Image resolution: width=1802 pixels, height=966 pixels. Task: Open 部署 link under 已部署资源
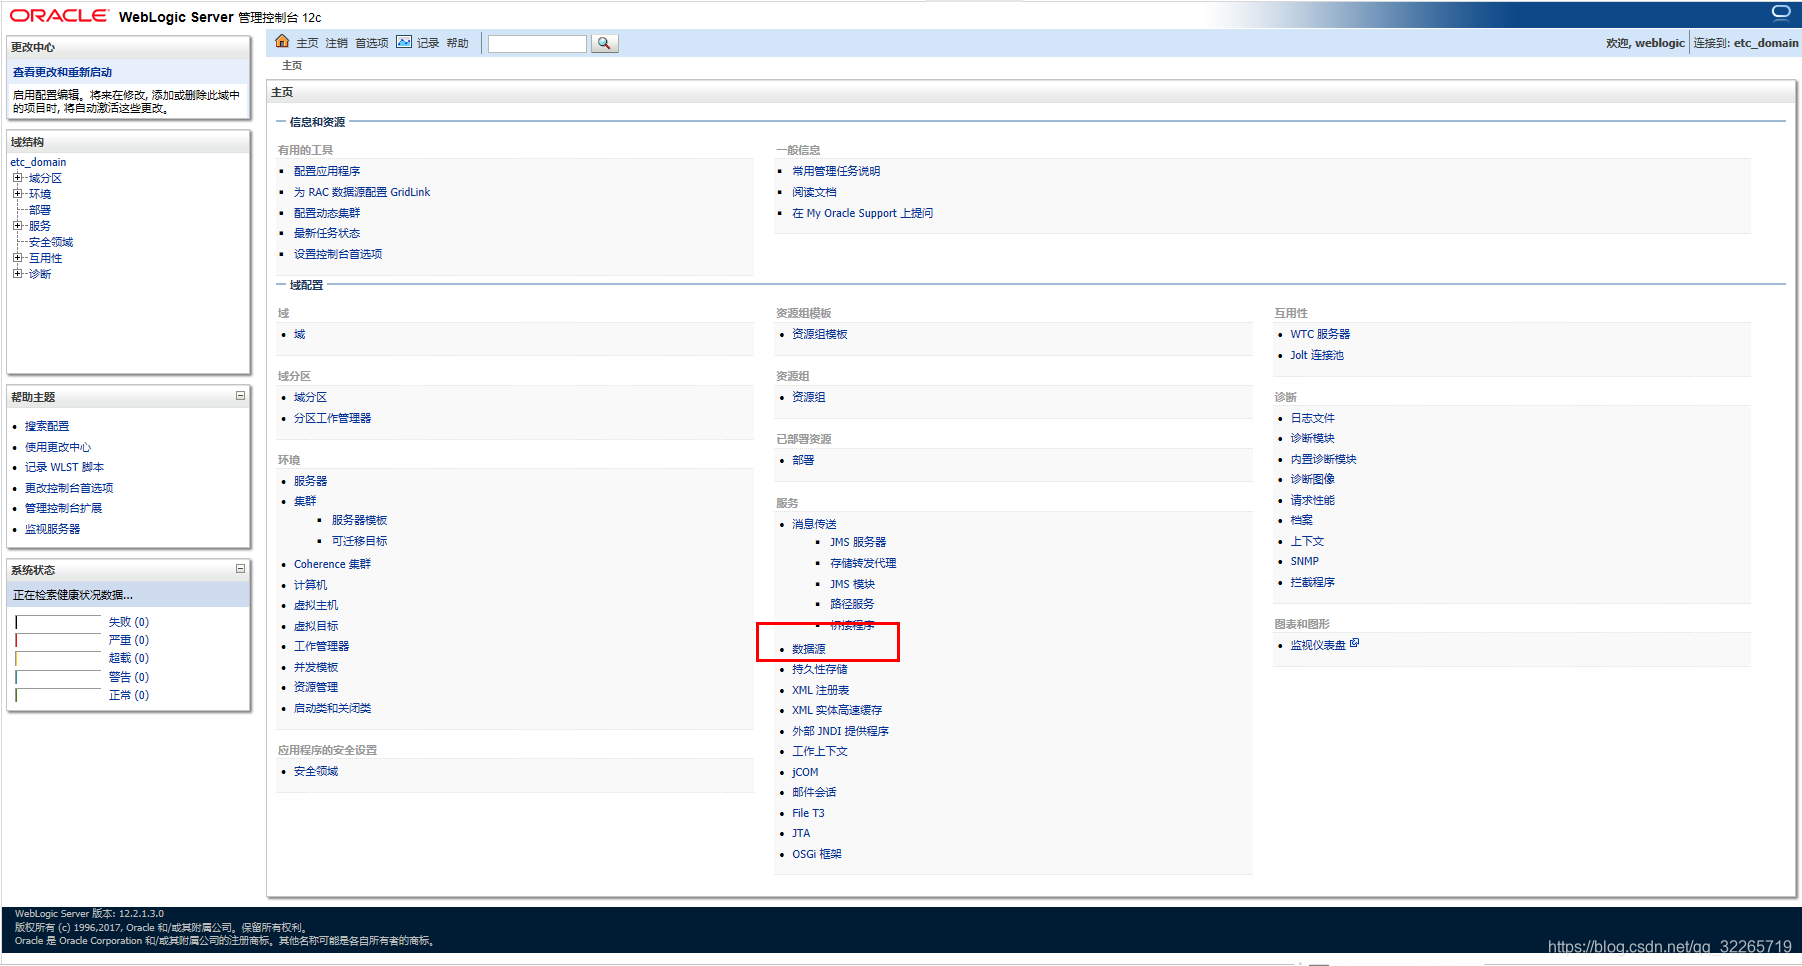(803, 460)
